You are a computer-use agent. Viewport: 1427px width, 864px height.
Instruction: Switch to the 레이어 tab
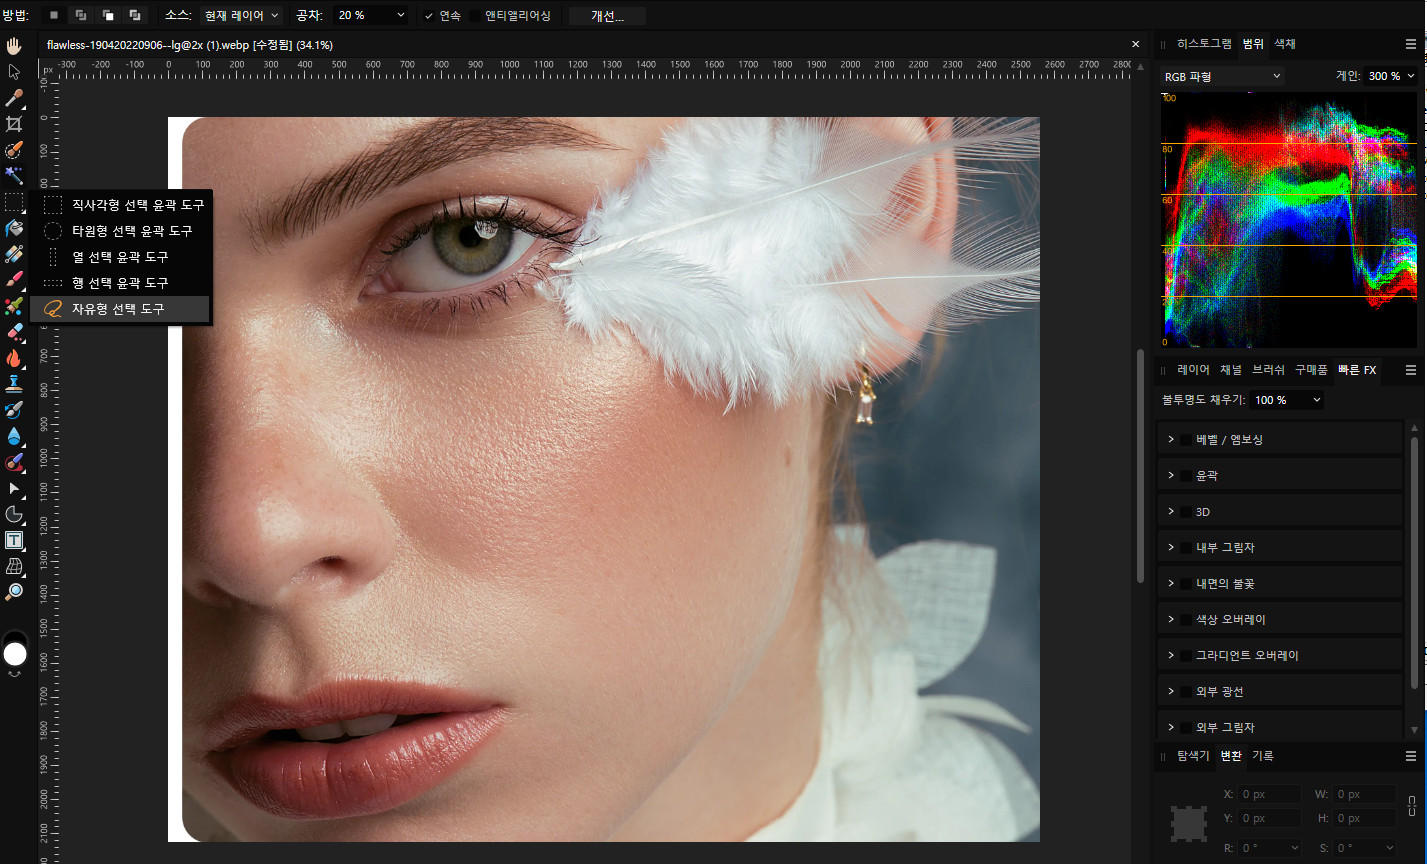click(1193, 370)
